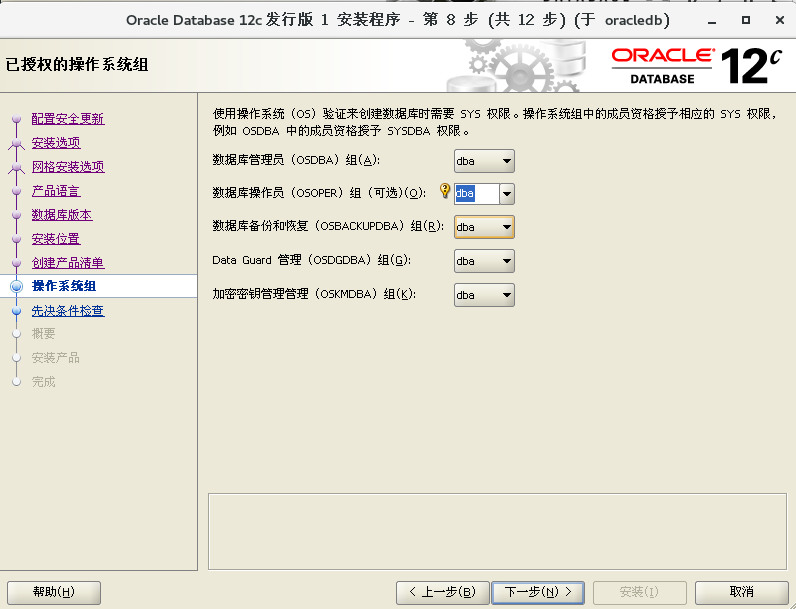Click the Oracle Database 12c logo
This screenshot has height=609, width=796.
pyautogui.click(x=696, y=66)
